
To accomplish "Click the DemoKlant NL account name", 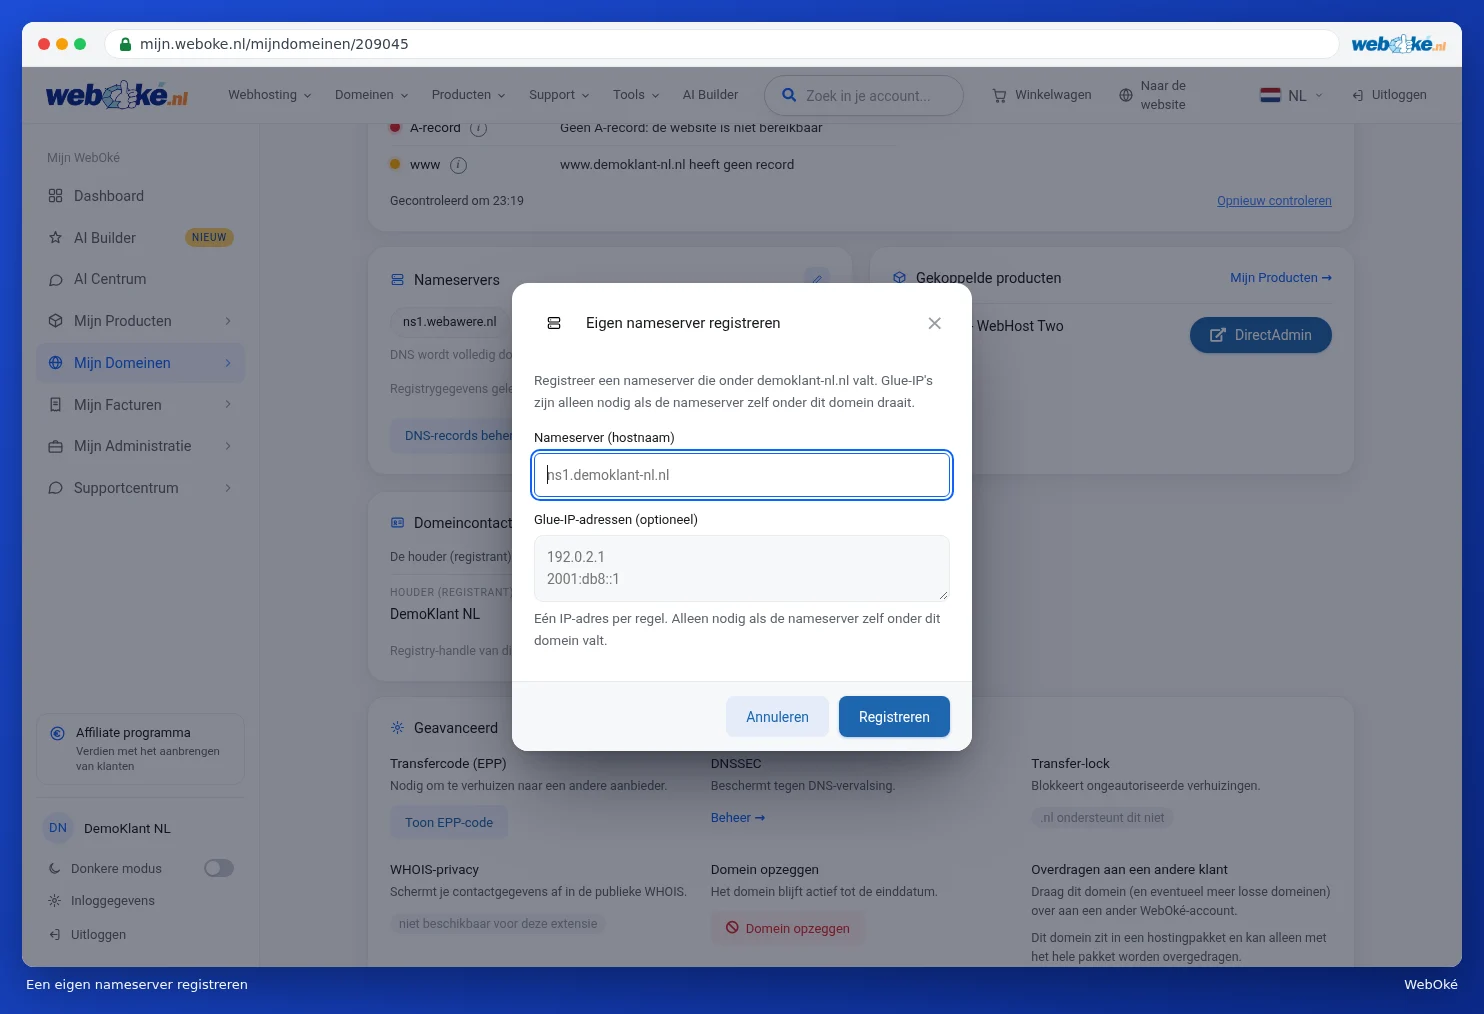I will [127, 829].
